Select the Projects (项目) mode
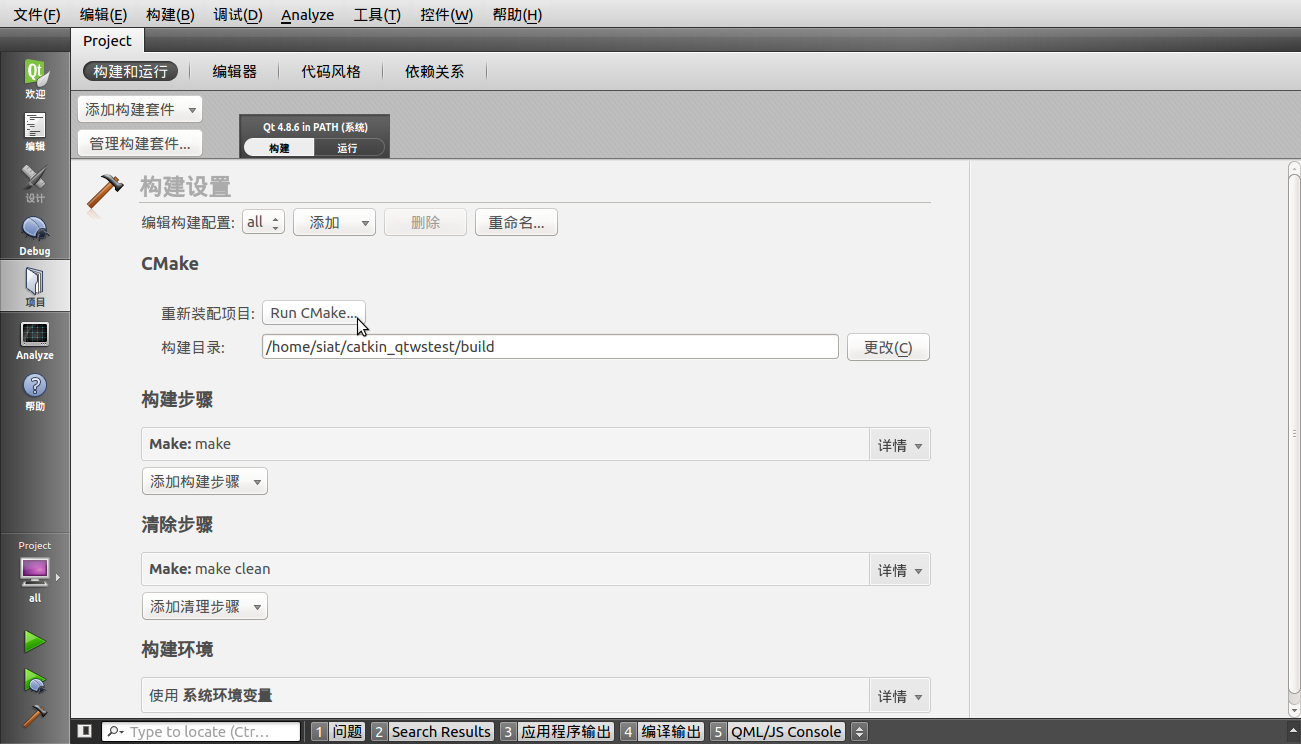The image size is (1301, 744). pos(35,287)
